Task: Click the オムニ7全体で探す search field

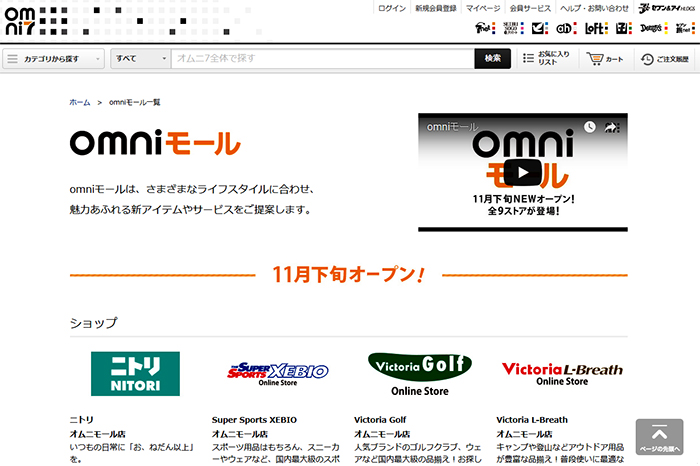Action: tap(323, 58)
